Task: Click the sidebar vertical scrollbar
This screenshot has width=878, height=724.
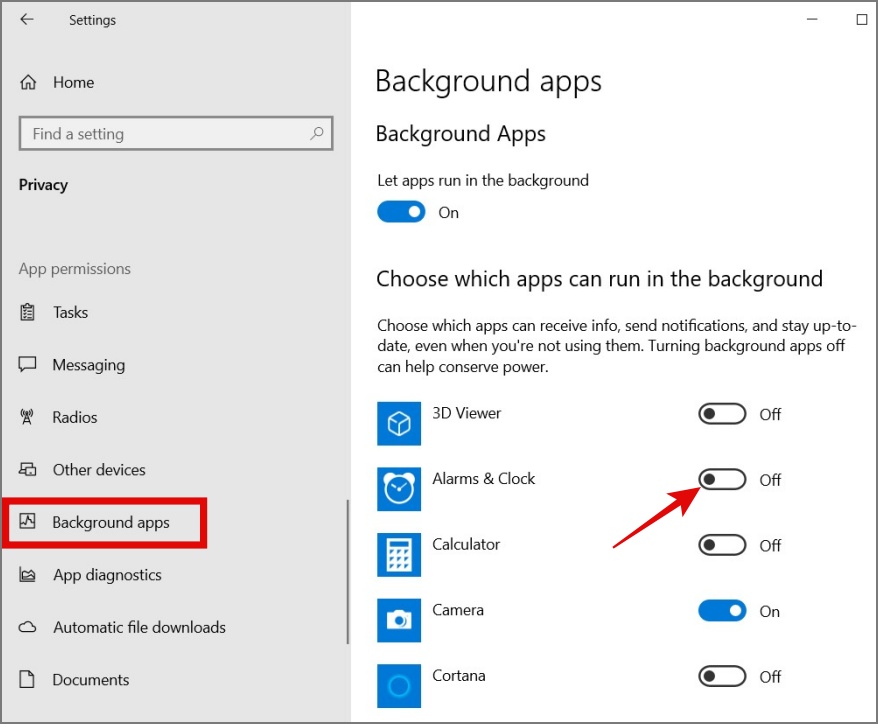Action: click(x=347, y=572)
